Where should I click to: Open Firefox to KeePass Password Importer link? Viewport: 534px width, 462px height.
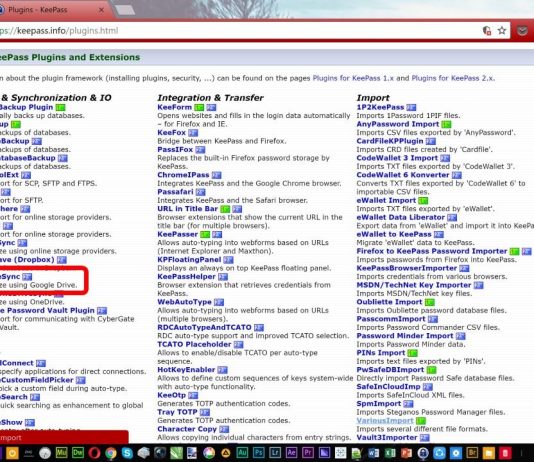click(x=432, y=251)
